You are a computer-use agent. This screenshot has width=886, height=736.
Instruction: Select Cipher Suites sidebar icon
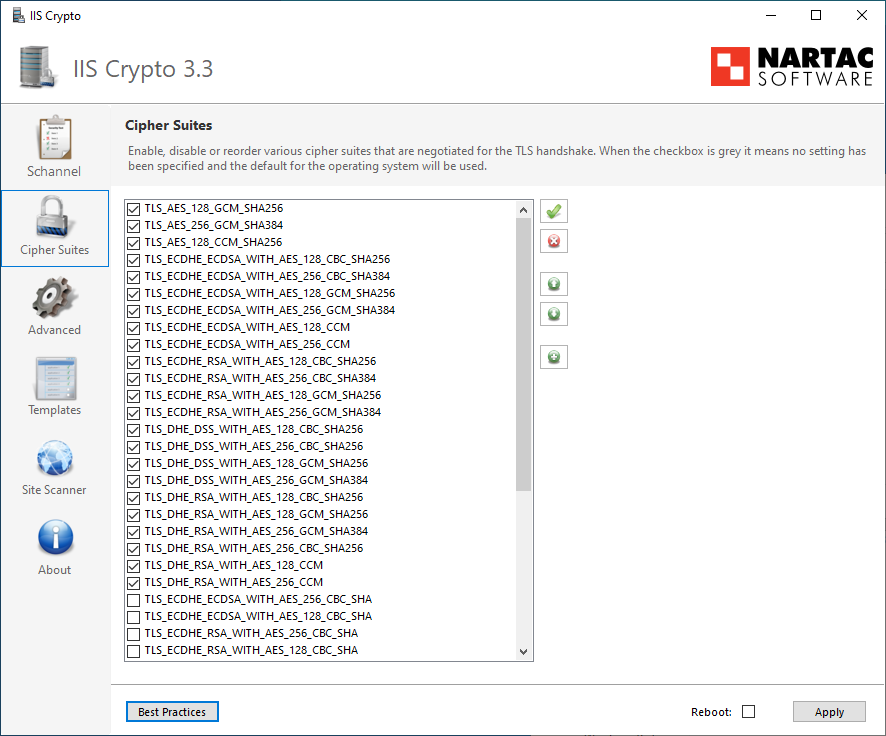55,228
